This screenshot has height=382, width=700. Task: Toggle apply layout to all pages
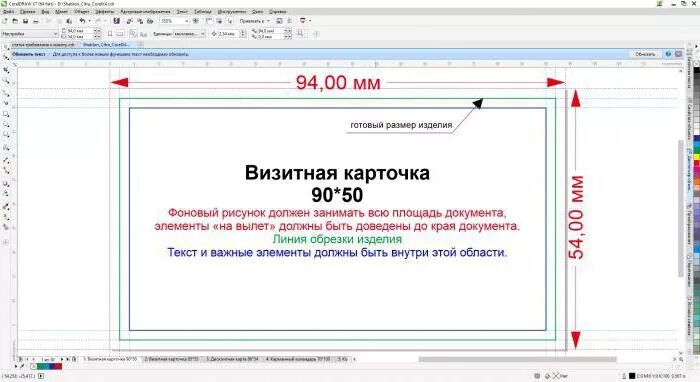point(133,33)
